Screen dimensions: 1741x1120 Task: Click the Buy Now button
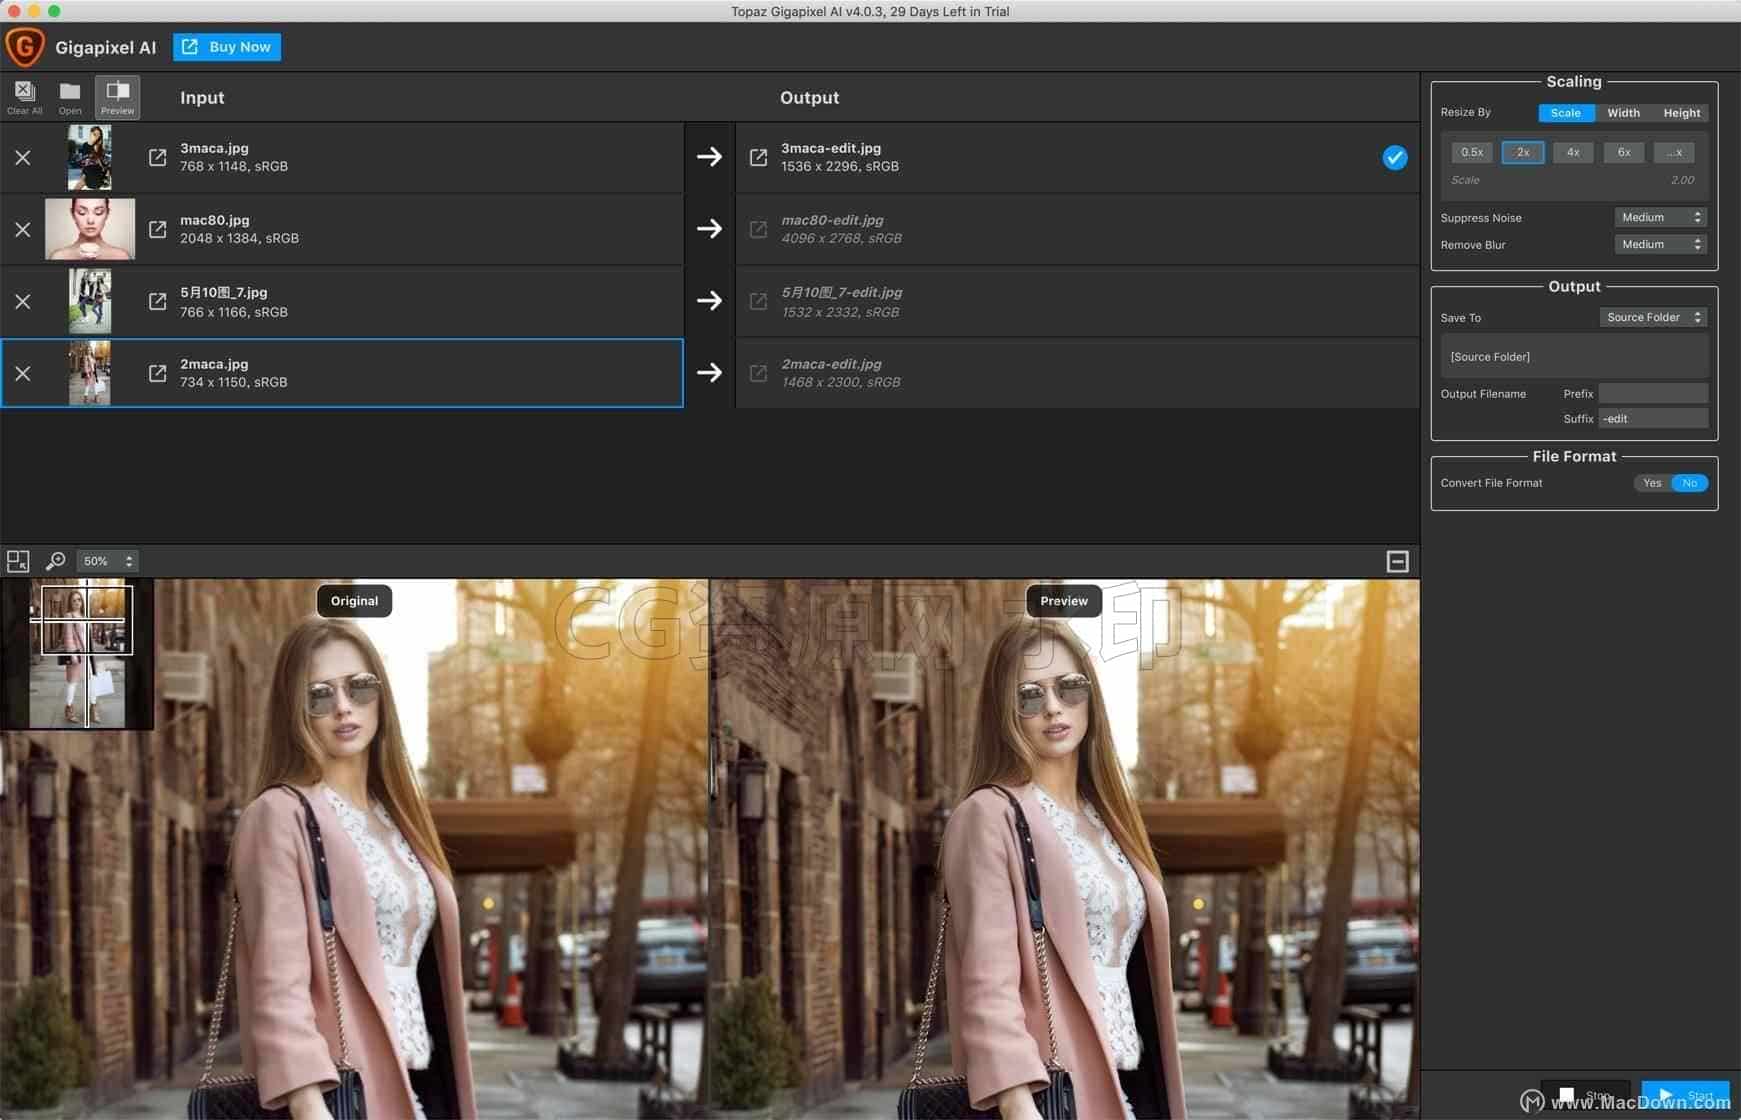[227, 47]
